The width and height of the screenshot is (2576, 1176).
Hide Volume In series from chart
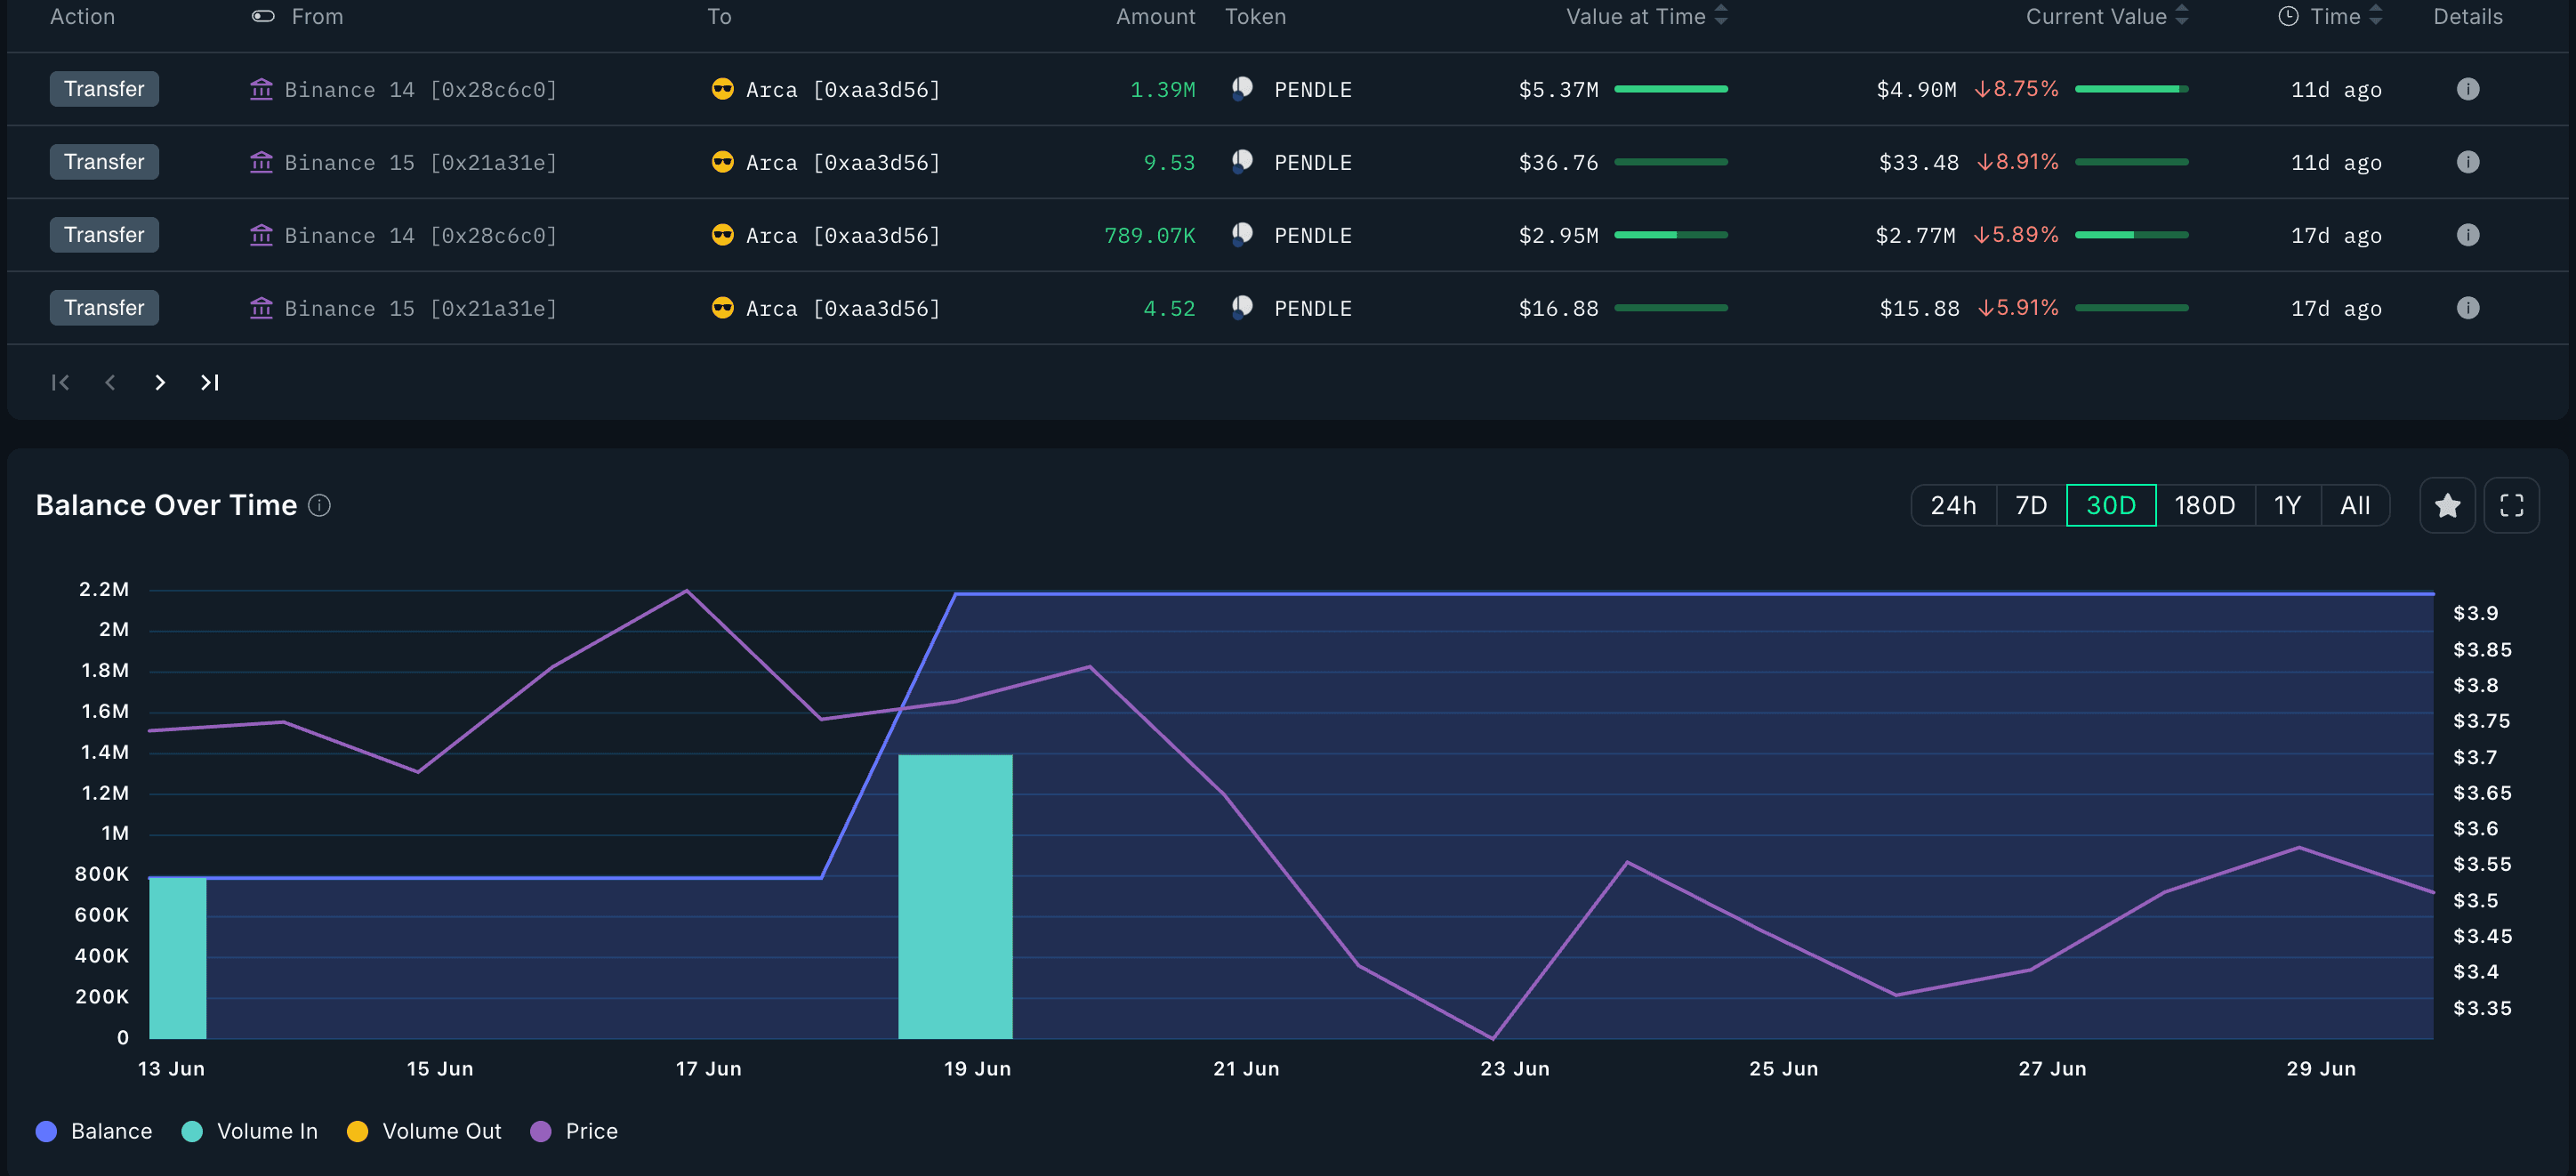250,1131
